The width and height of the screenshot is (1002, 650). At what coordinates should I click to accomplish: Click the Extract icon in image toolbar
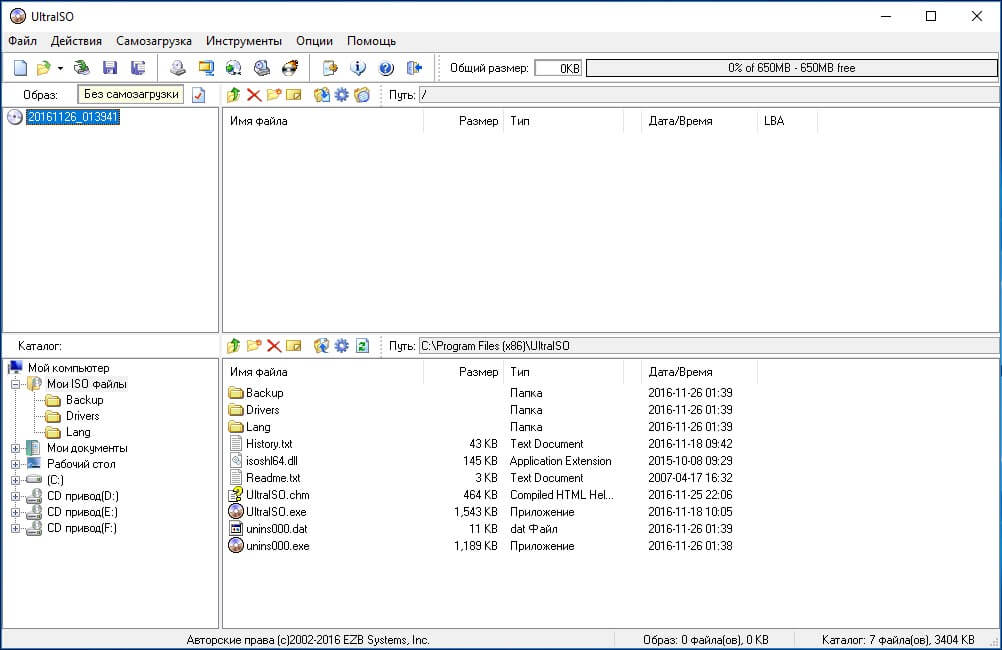coord(321,95)
